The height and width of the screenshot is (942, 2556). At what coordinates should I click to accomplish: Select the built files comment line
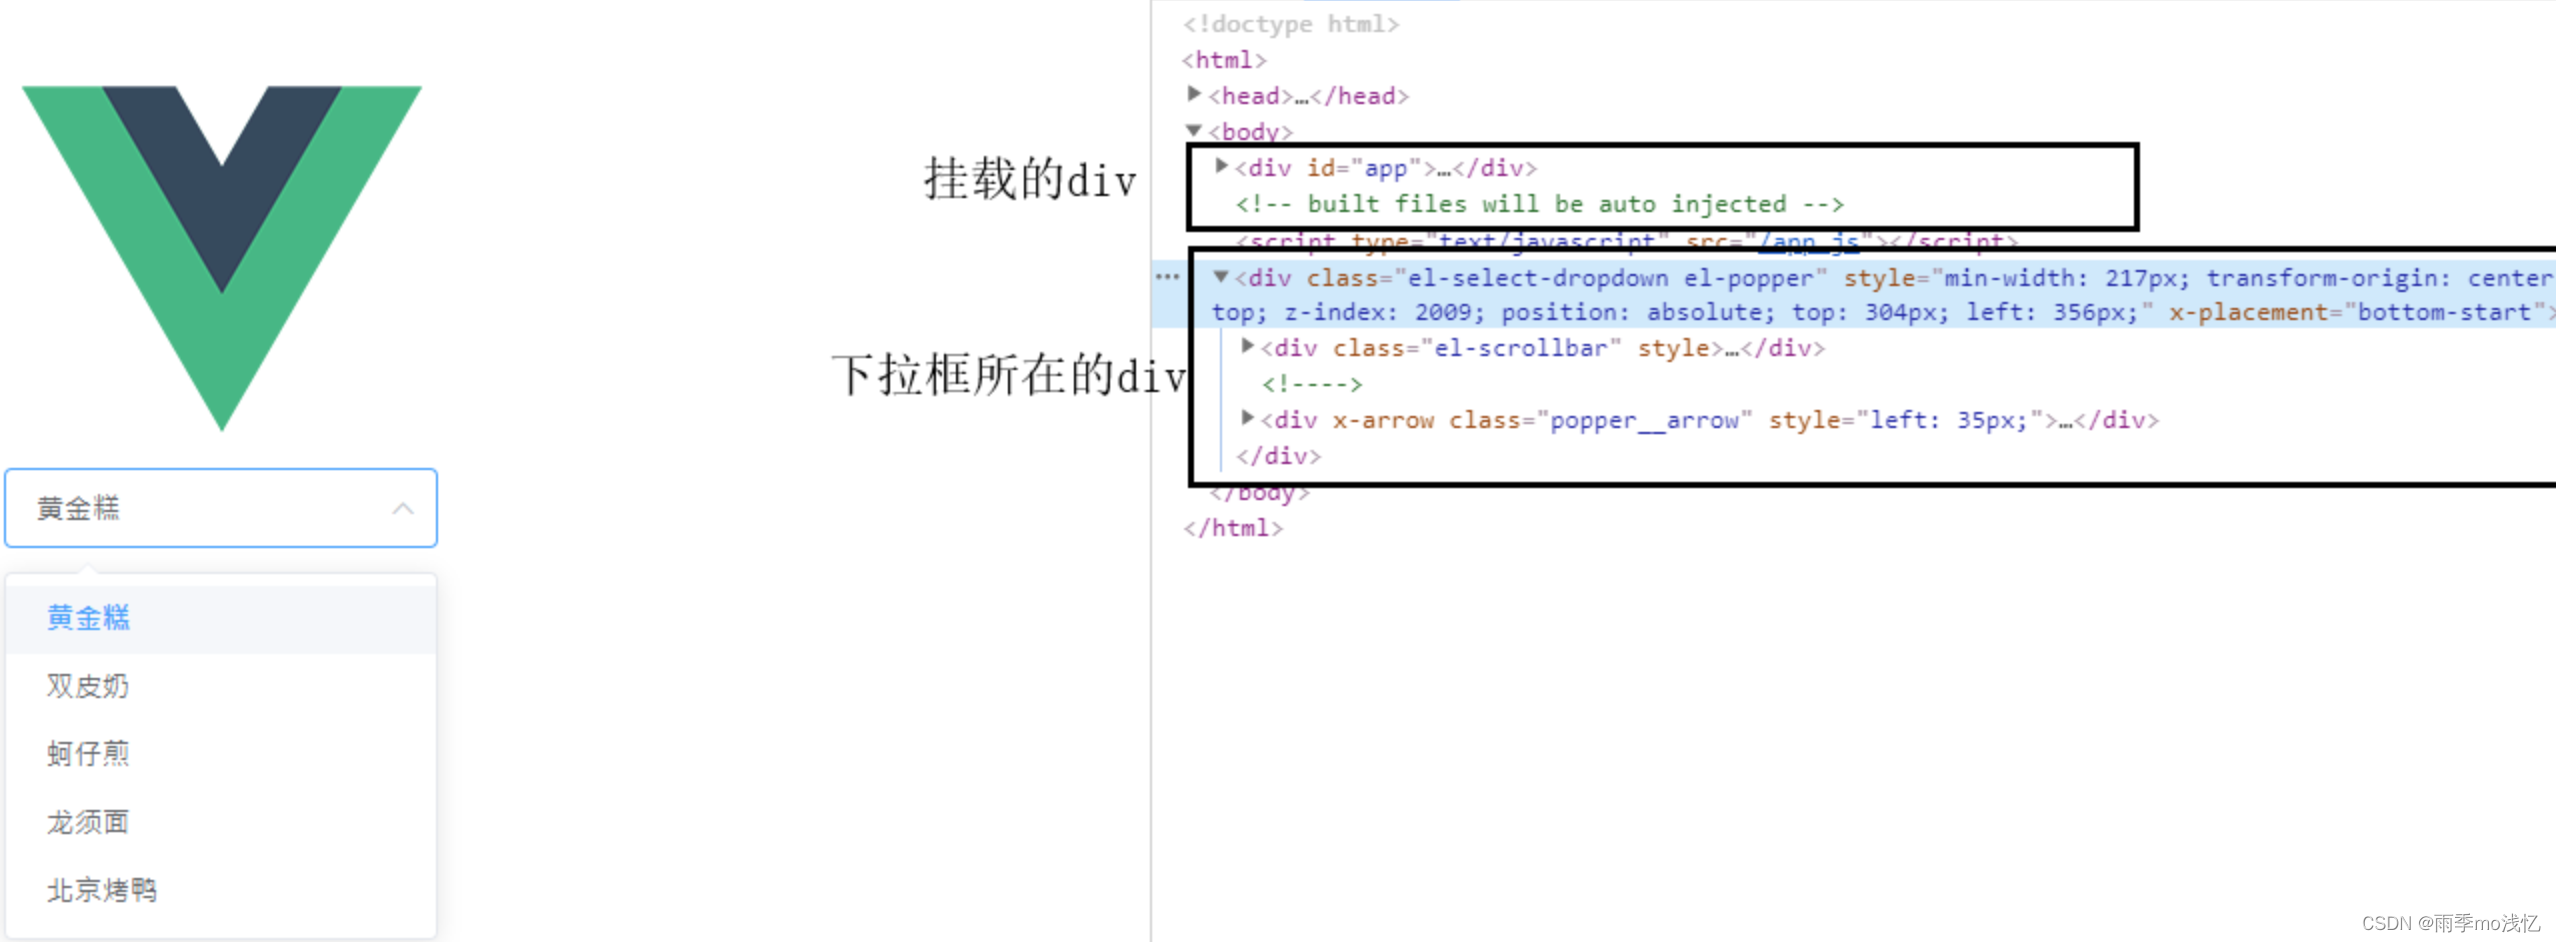1540,204
